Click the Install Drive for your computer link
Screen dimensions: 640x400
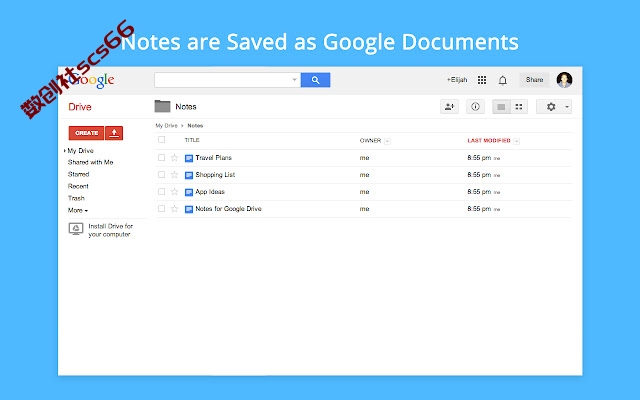click(x=111, y=230)
